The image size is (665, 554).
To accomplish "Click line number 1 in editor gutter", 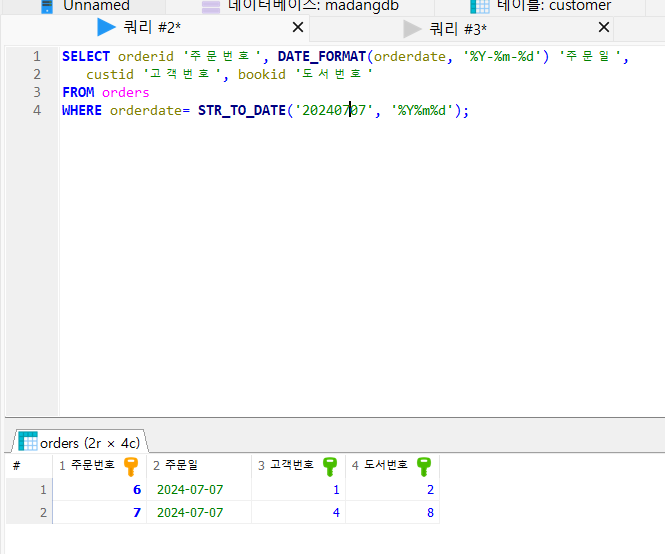I will (x=37, y=56).
